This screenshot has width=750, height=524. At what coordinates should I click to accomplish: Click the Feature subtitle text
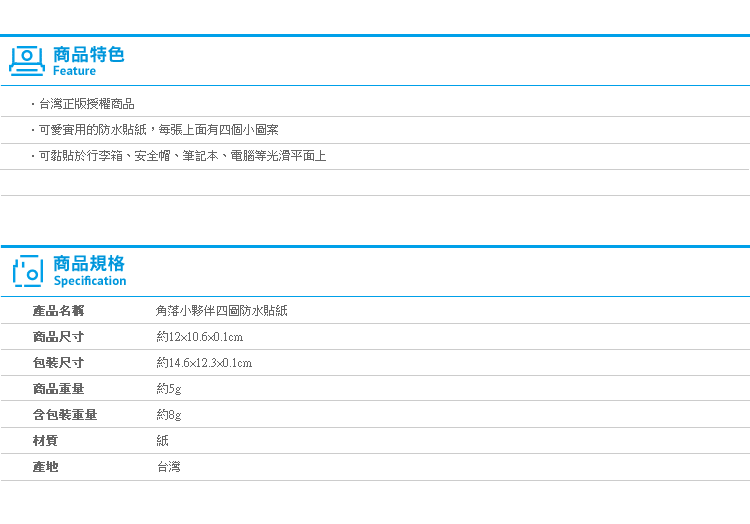pyautogui.click(x=74, y=71)
